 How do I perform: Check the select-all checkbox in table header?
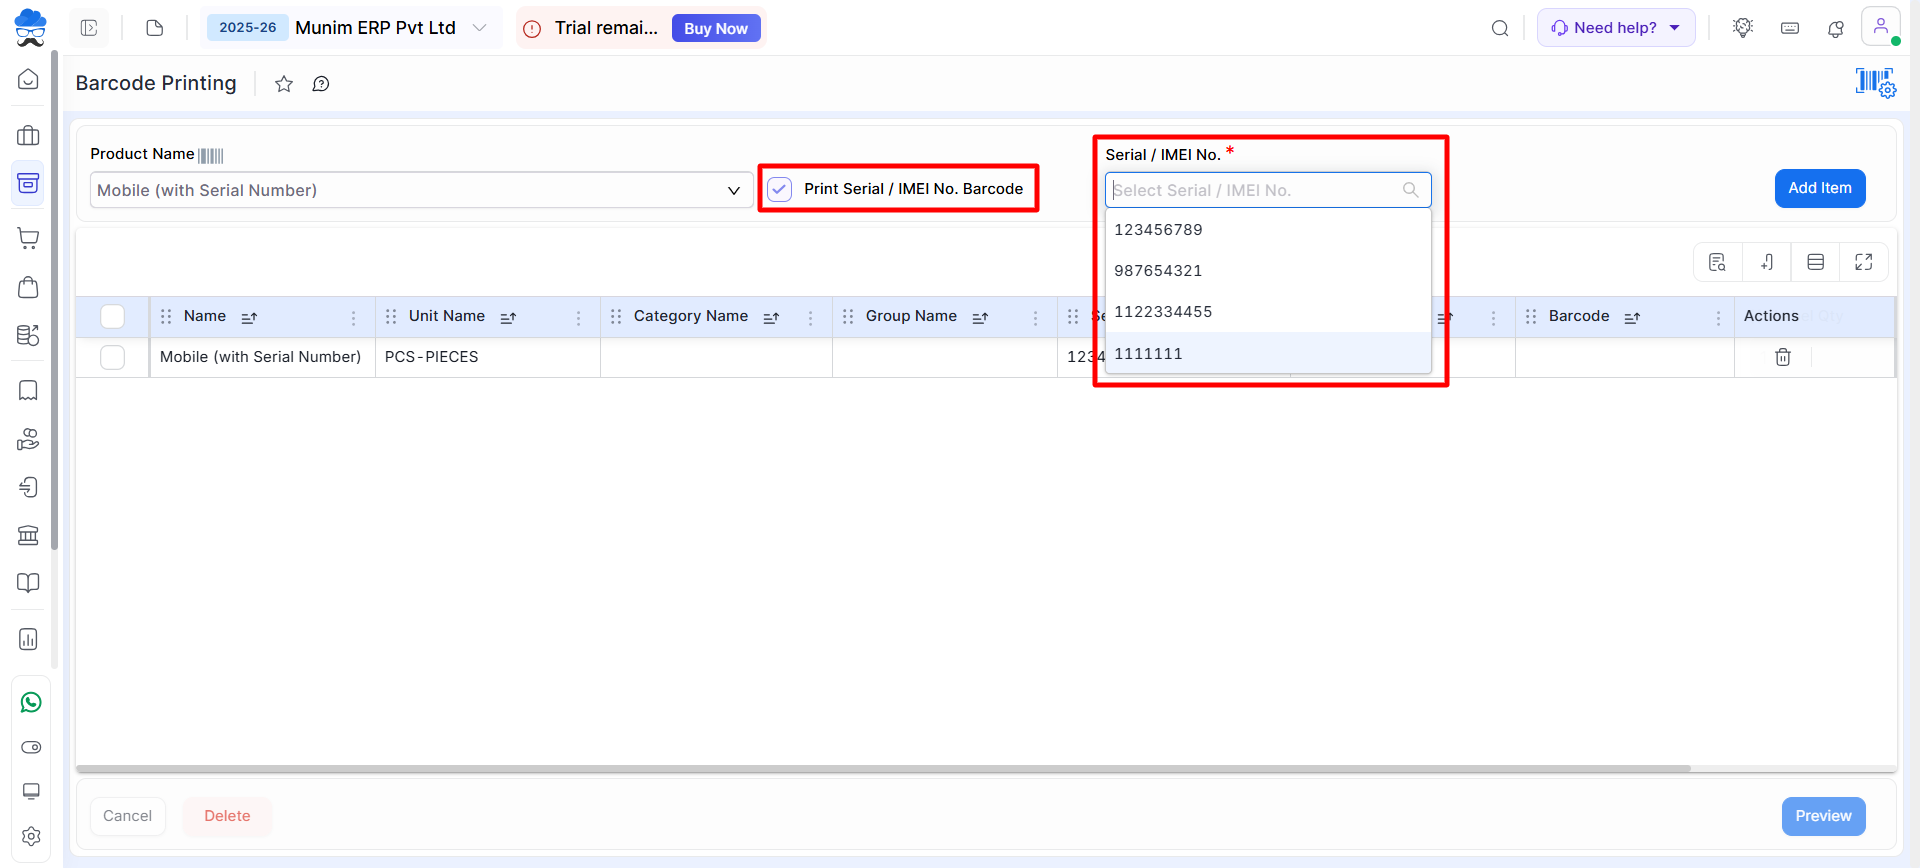click(x=113, y=317)
